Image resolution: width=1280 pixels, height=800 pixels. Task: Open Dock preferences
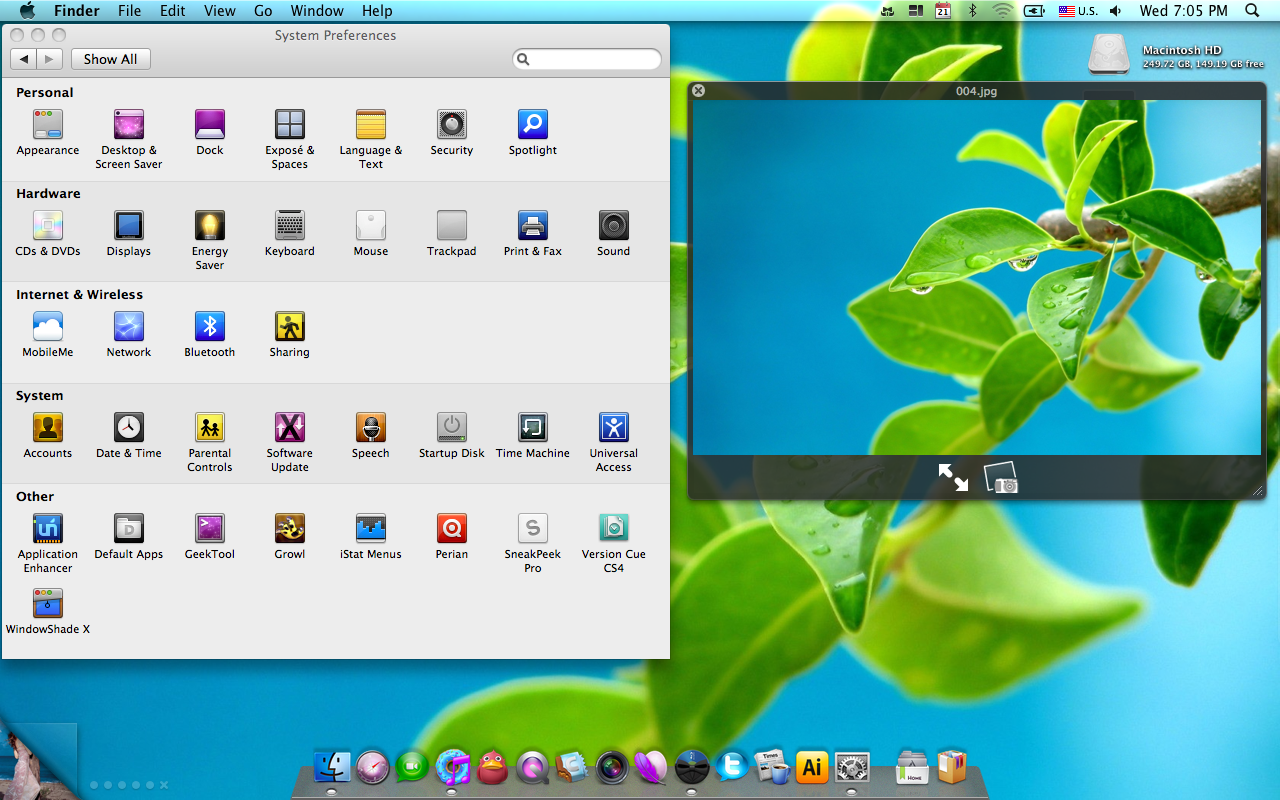pos(210,132)
